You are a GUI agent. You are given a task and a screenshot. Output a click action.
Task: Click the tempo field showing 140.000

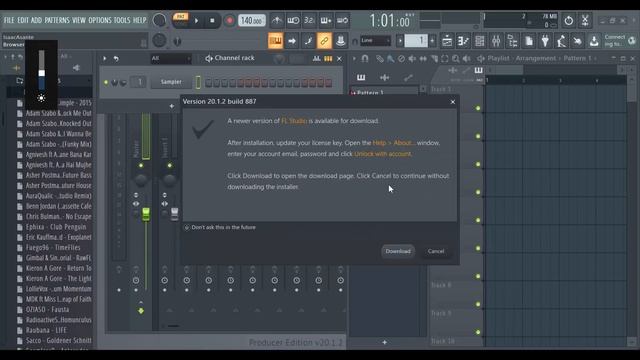(251, 20)
